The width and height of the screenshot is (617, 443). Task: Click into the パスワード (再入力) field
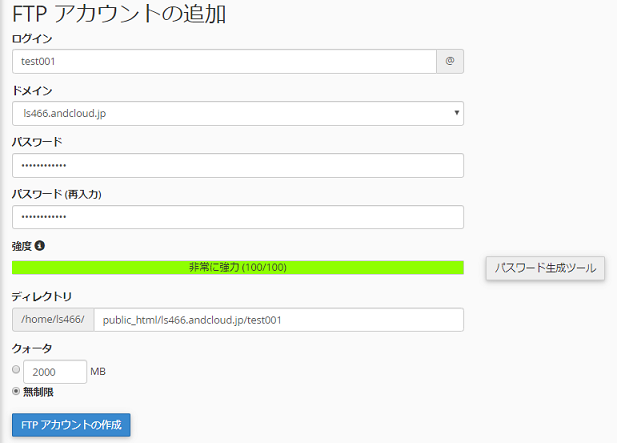(x=238, y=217)
